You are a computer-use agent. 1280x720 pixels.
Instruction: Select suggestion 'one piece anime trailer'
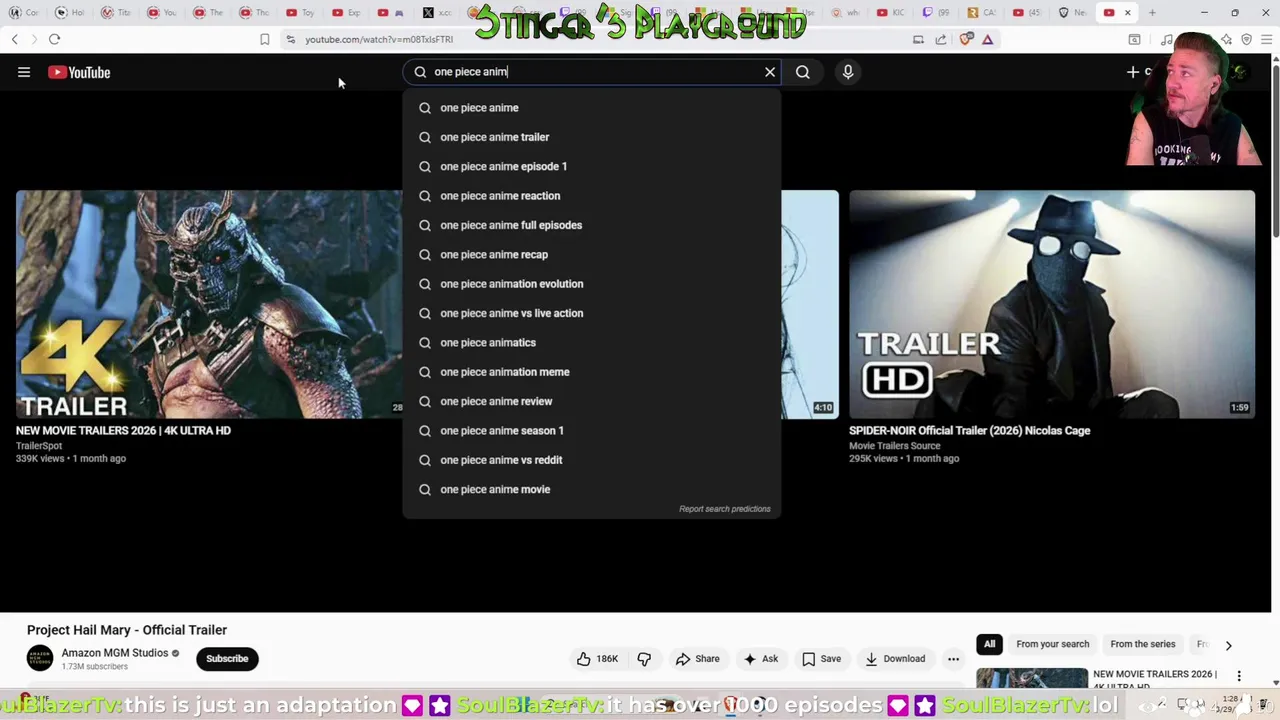coord(592,137)
